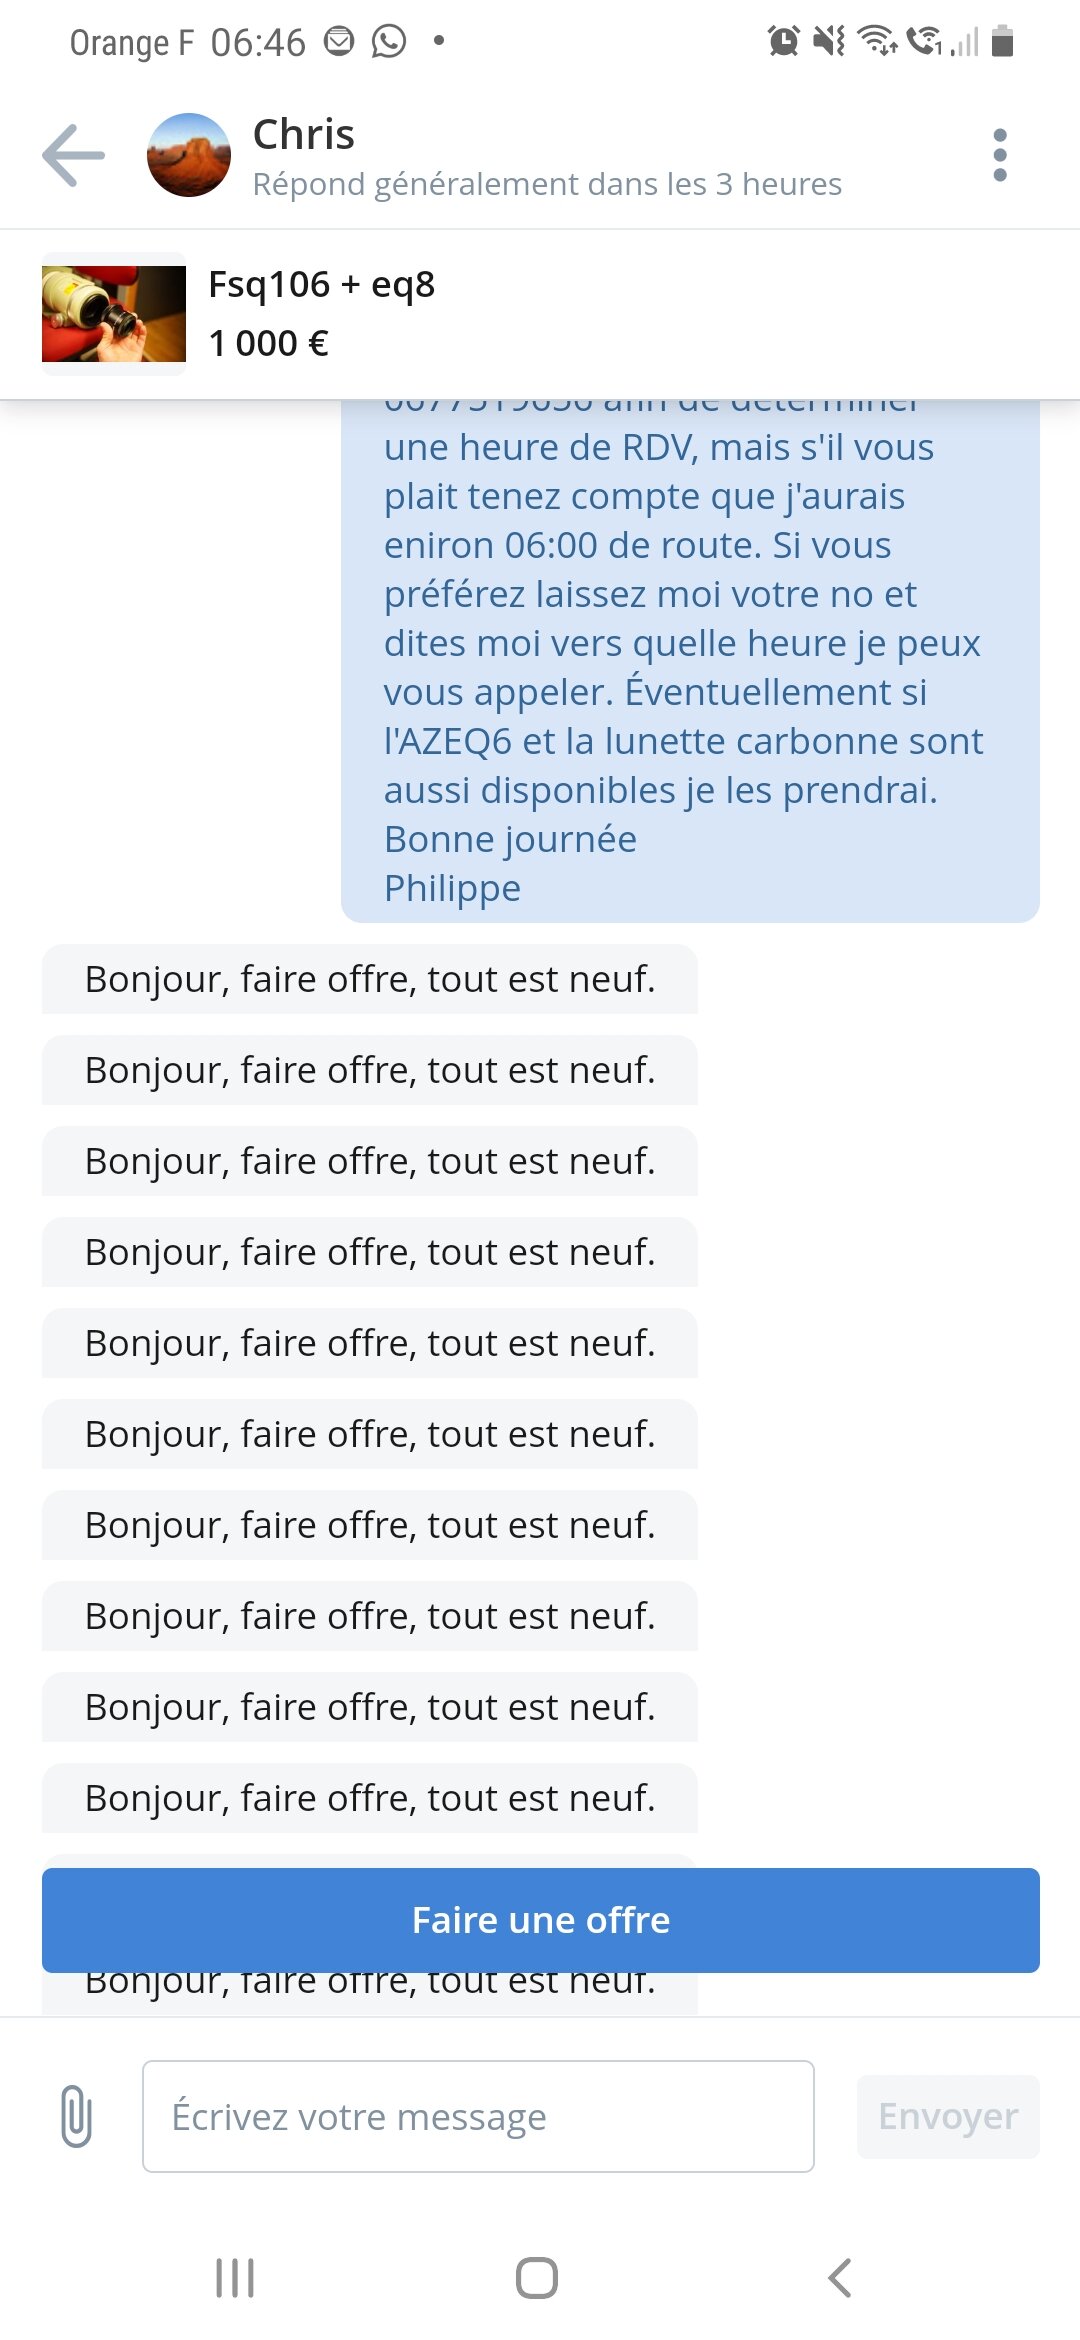
Task: Tap the Wi-Fi status icon
Action: (877, 41)
